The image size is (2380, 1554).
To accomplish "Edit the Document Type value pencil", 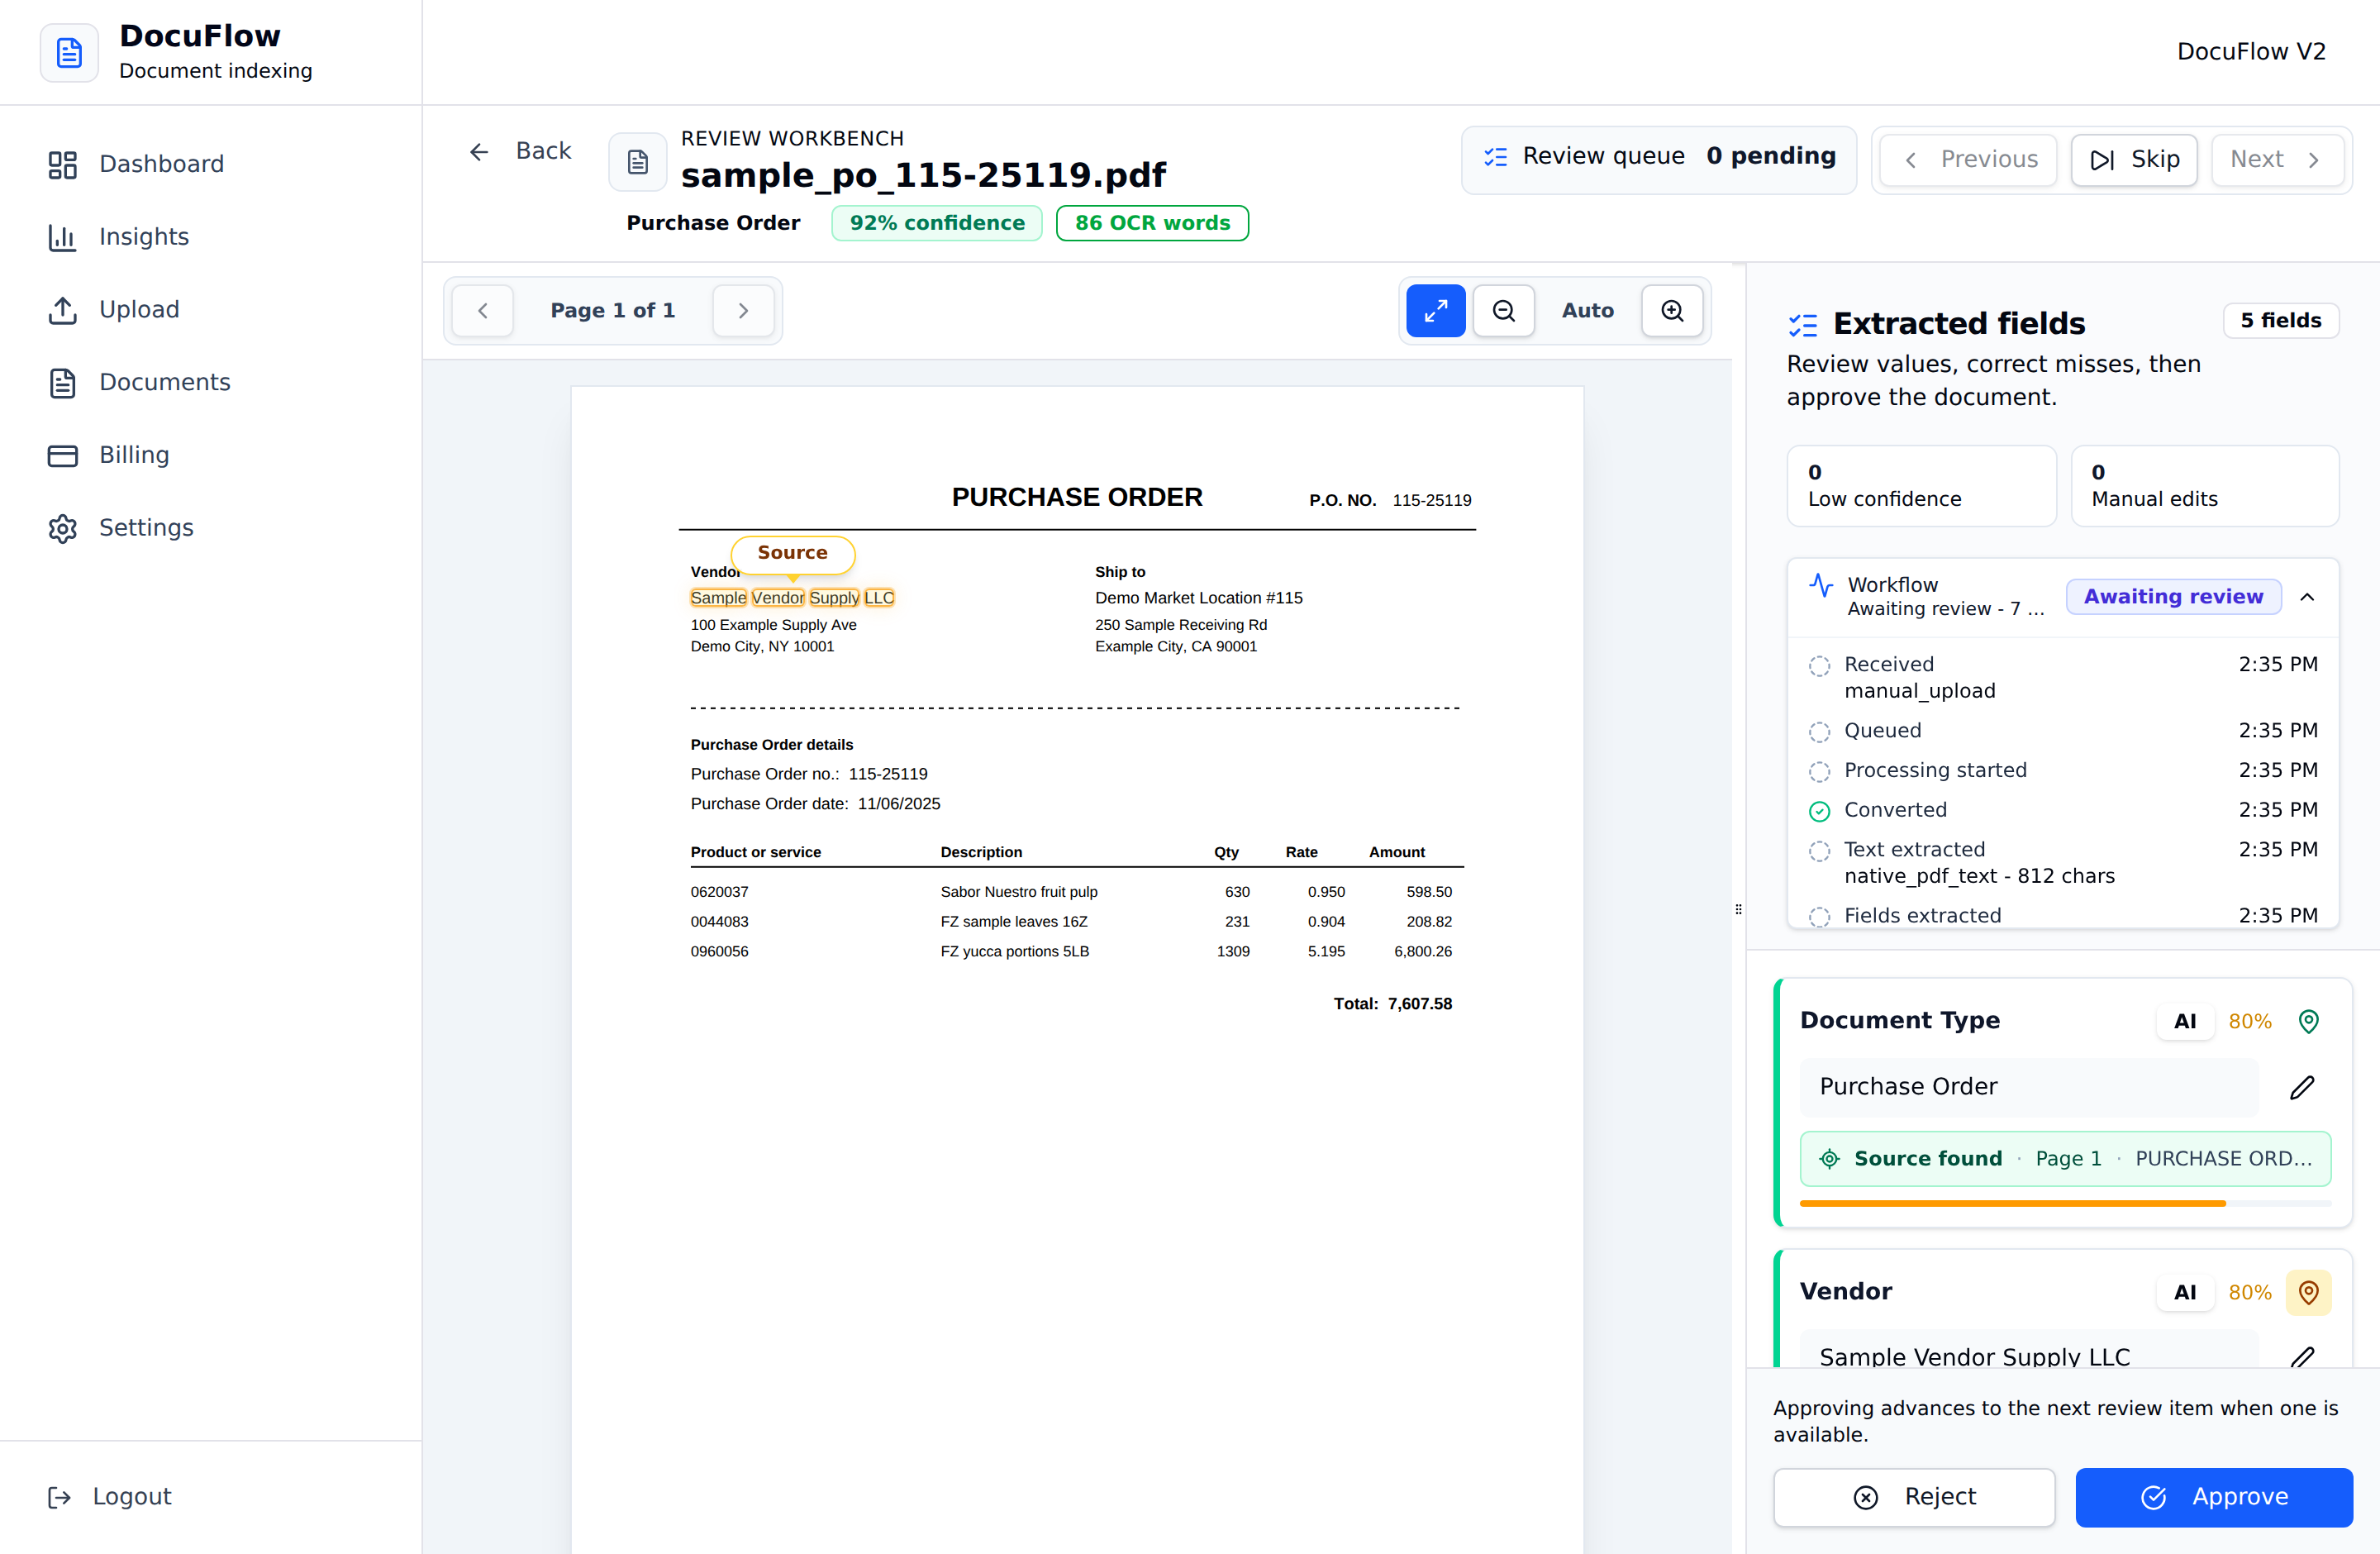I will click(x=2302, y=1087).
